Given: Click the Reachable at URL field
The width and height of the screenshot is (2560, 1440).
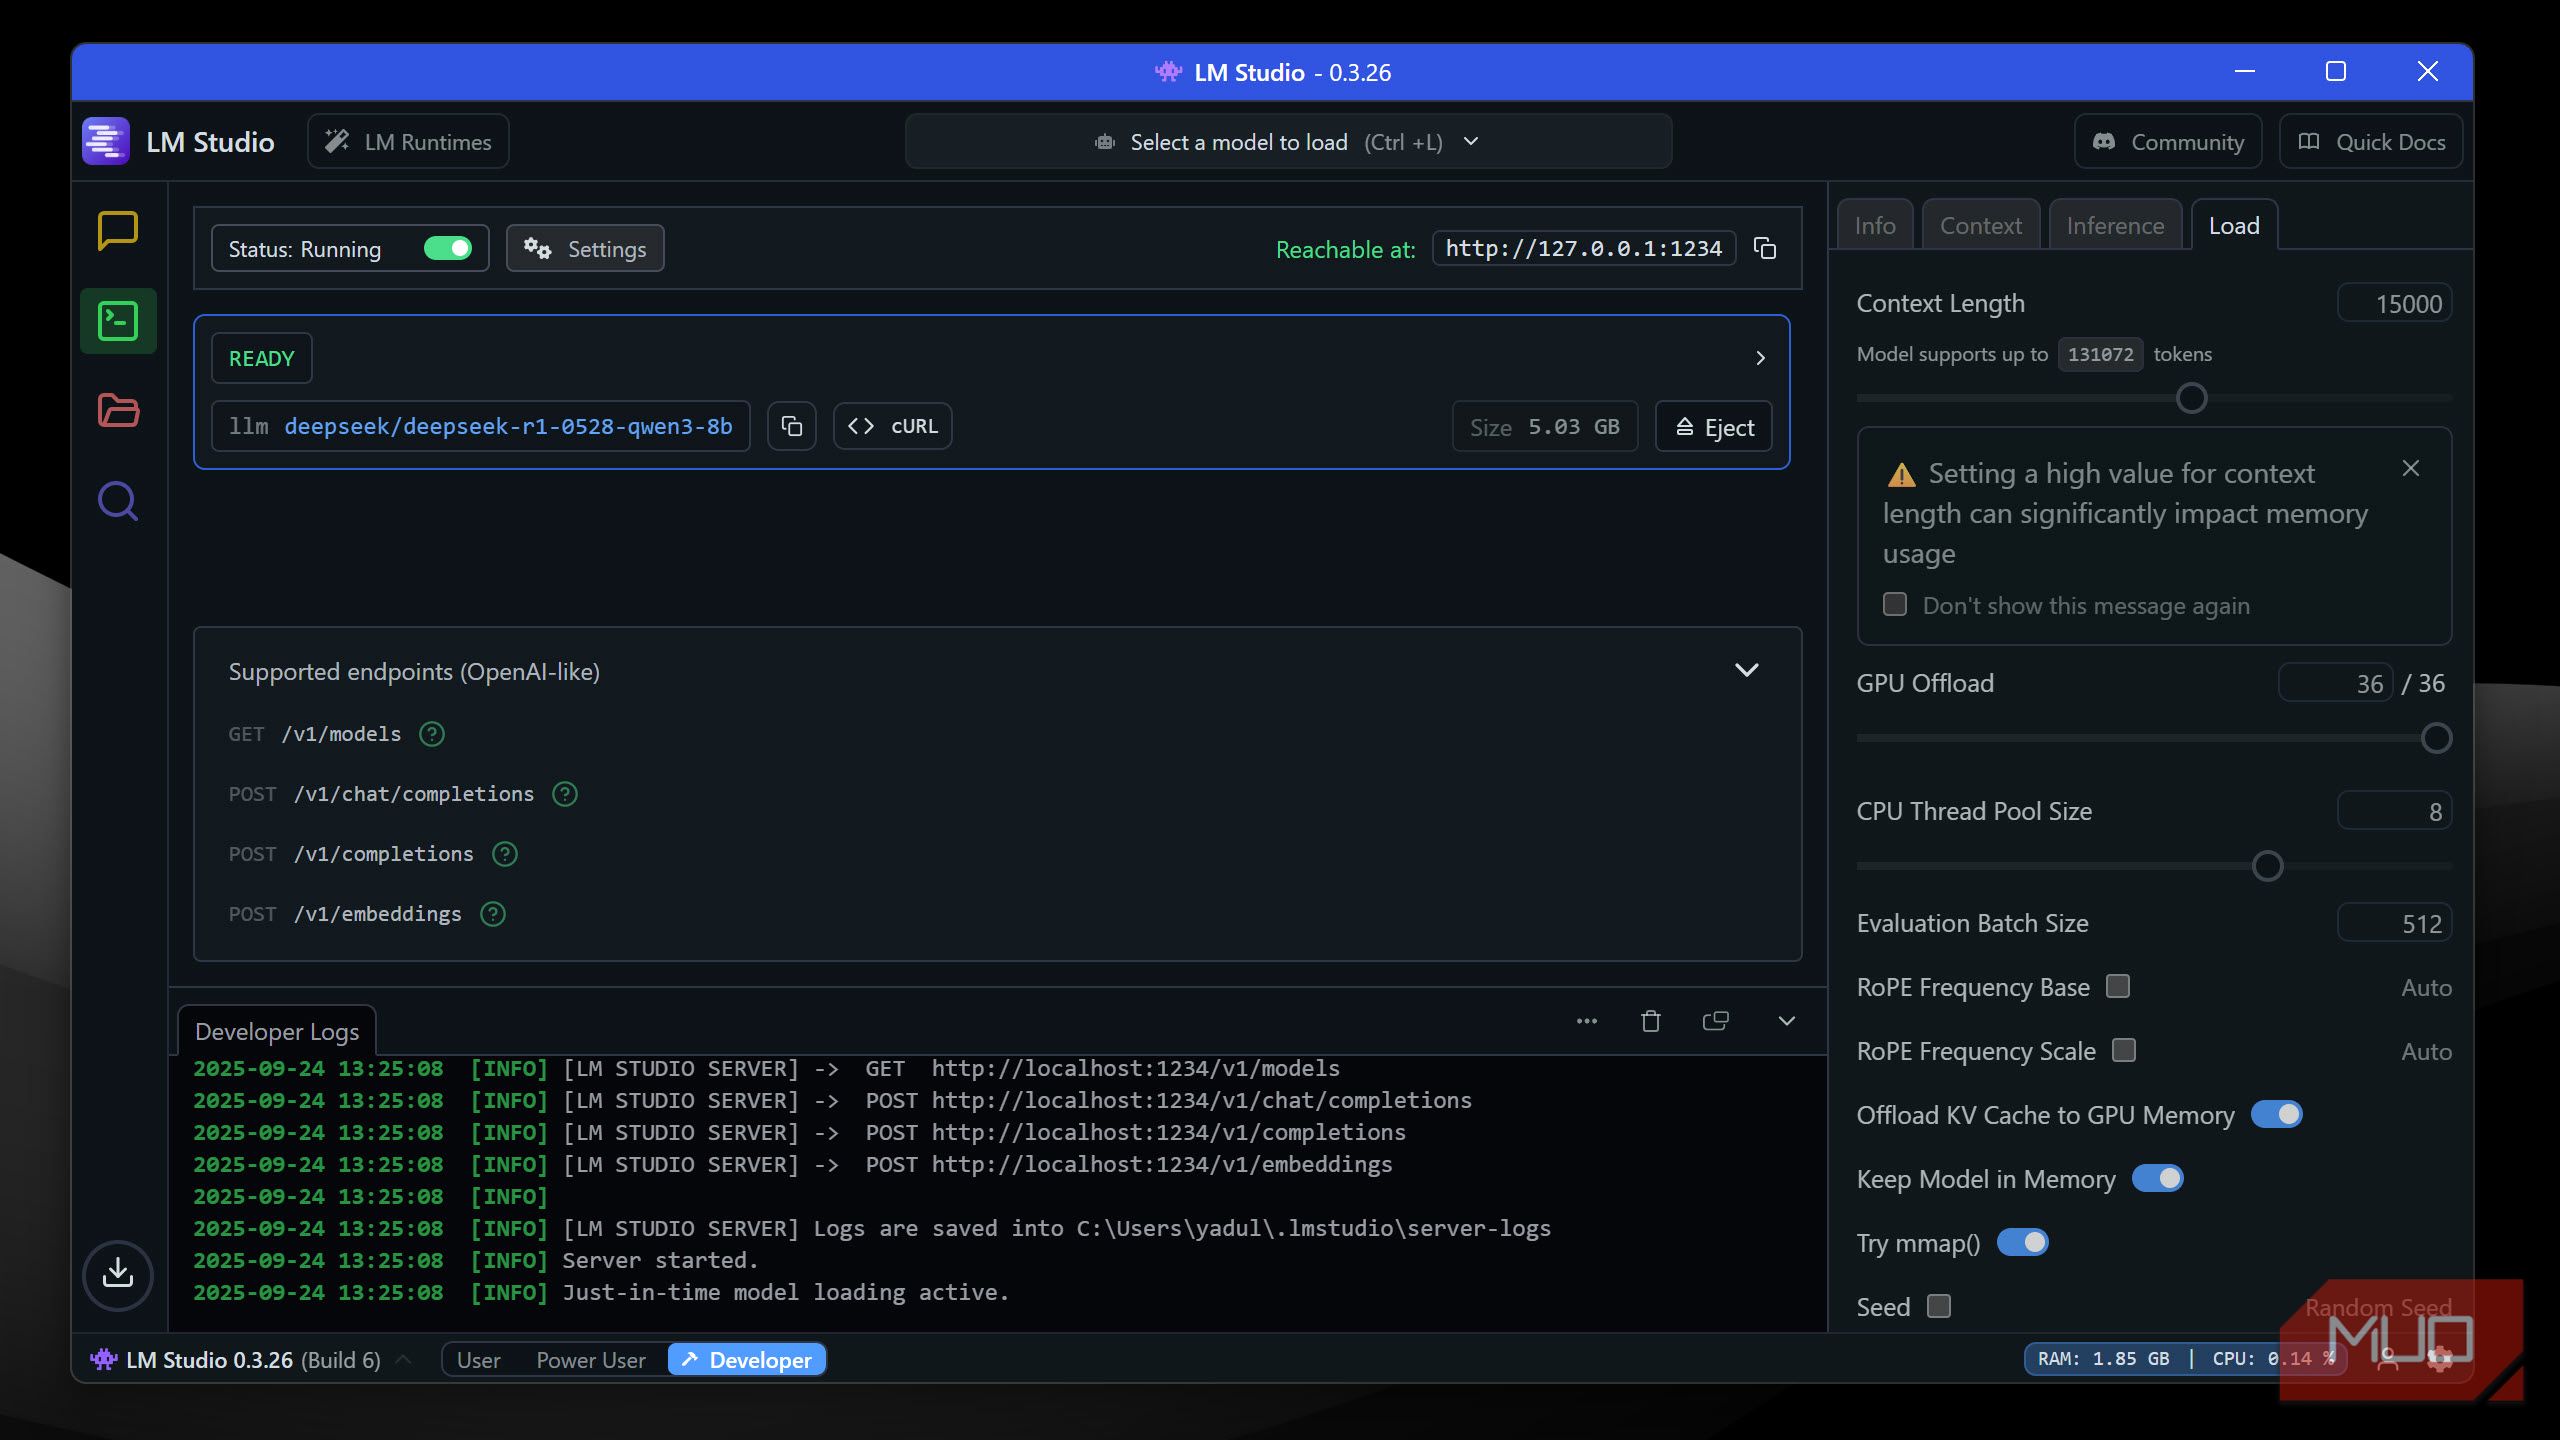Looking at the screenshot, I should (x=1584, y=249).
